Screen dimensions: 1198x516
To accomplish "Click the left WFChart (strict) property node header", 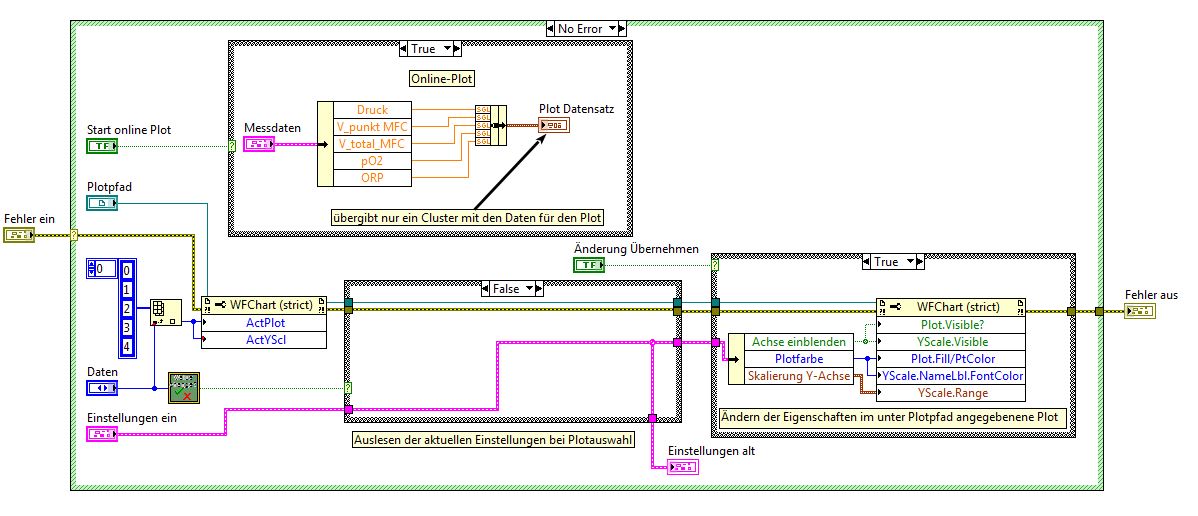I will point(264,305).
